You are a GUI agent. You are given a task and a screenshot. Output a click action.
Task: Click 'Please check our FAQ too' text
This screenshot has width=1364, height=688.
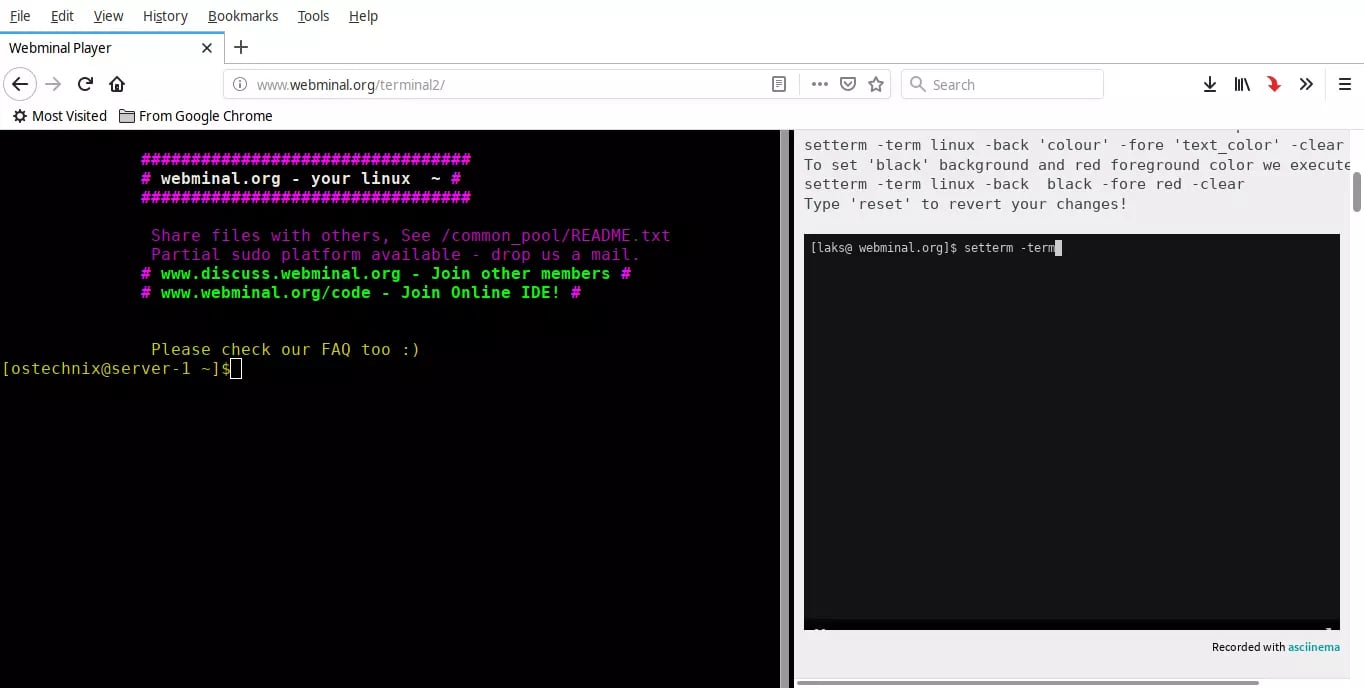[285, 350]
